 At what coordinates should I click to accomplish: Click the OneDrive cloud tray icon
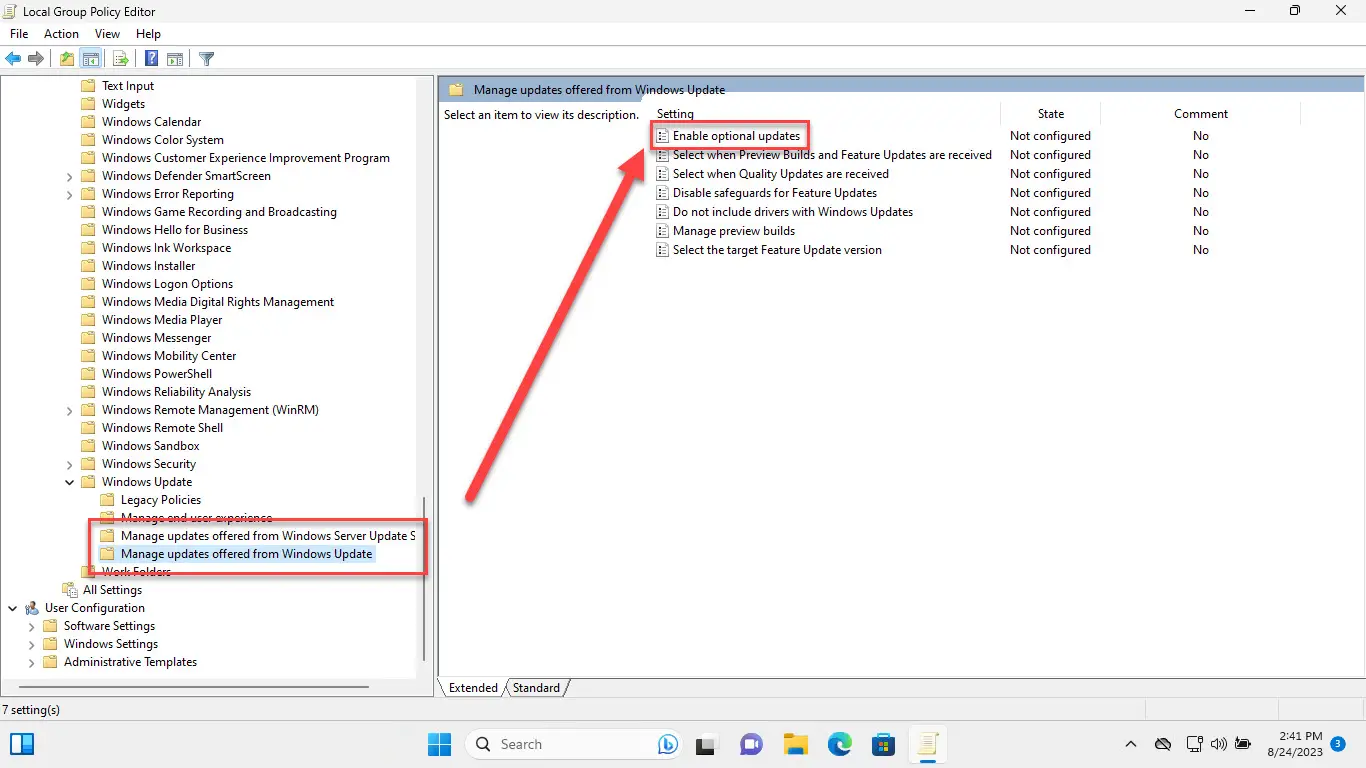tap(1163, 744)
